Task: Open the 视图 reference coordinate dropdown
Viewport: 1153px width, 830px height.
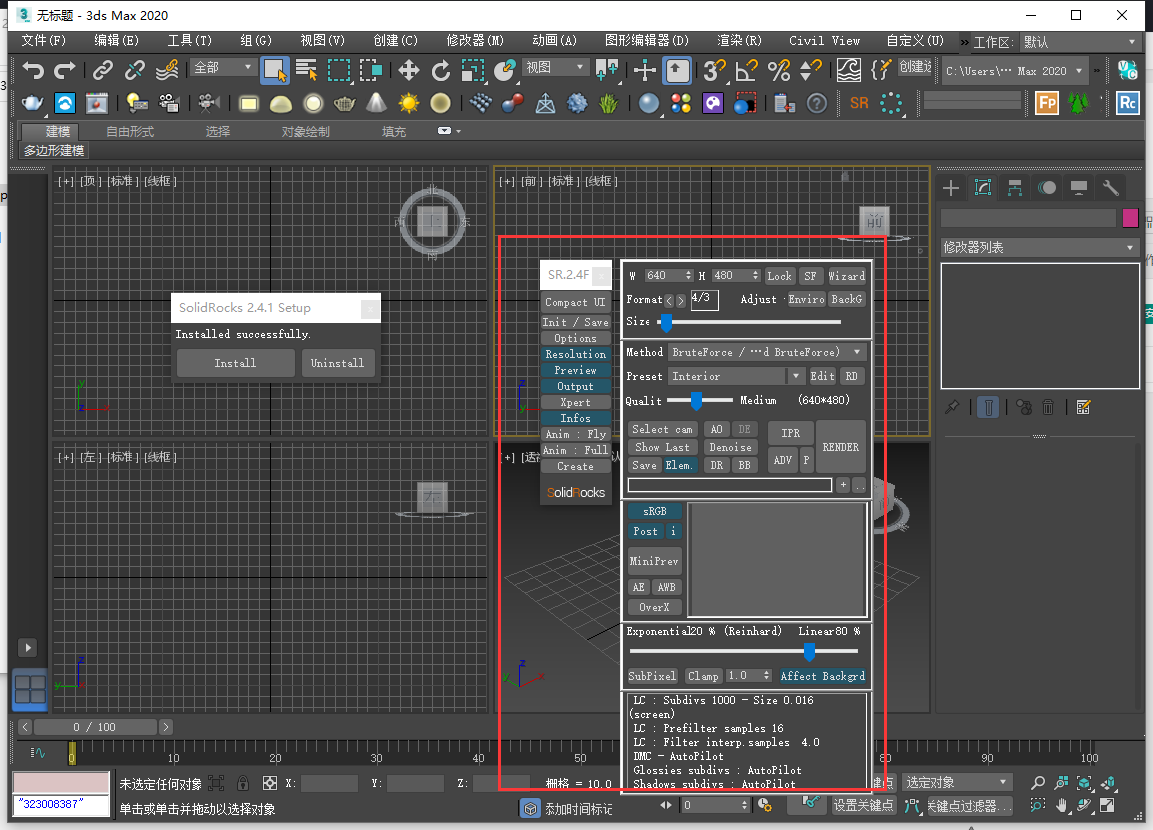Action: 556,68
